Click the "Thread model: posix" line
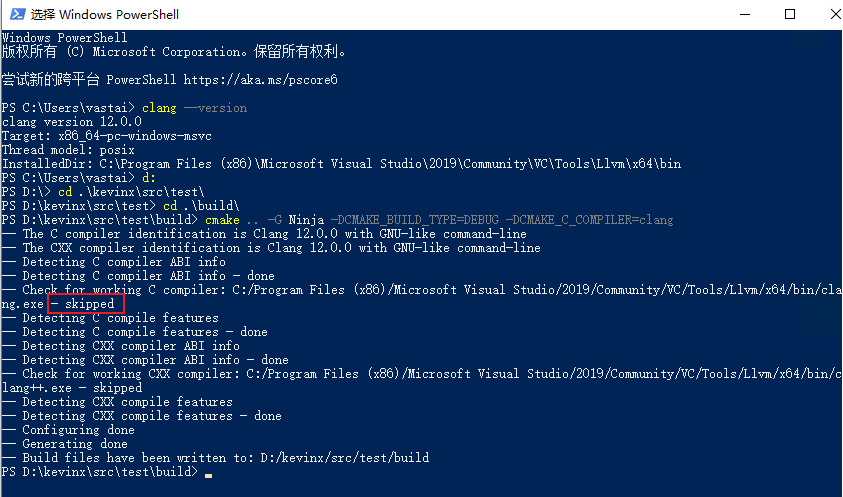This screenshot has width=843, height=497. pyautogui.click(x=69, y=149)
